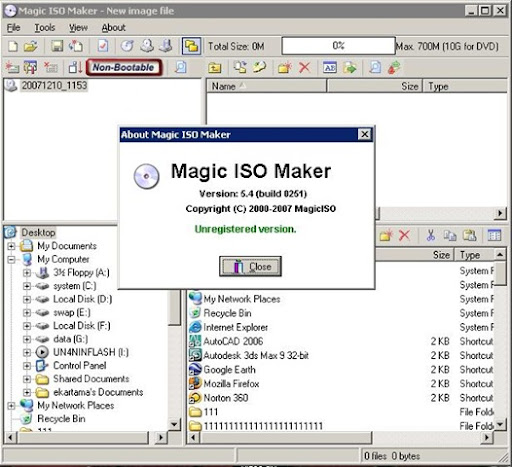The height and width of the screenshot is (467, 512).
Task: Click the magnifier find icon in upper right toolbar
Action: pyautogui.click(x=375, y=68)
